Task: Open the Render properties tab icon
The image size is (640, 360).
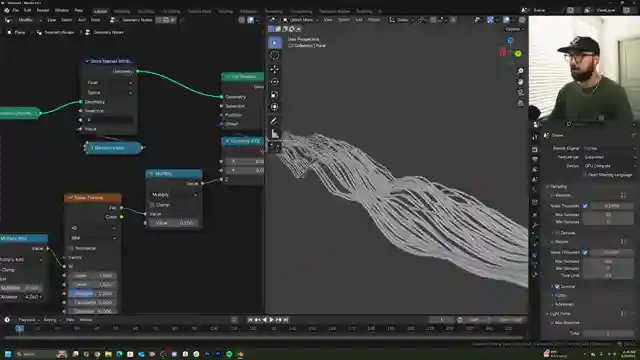Action: point(535,149)
